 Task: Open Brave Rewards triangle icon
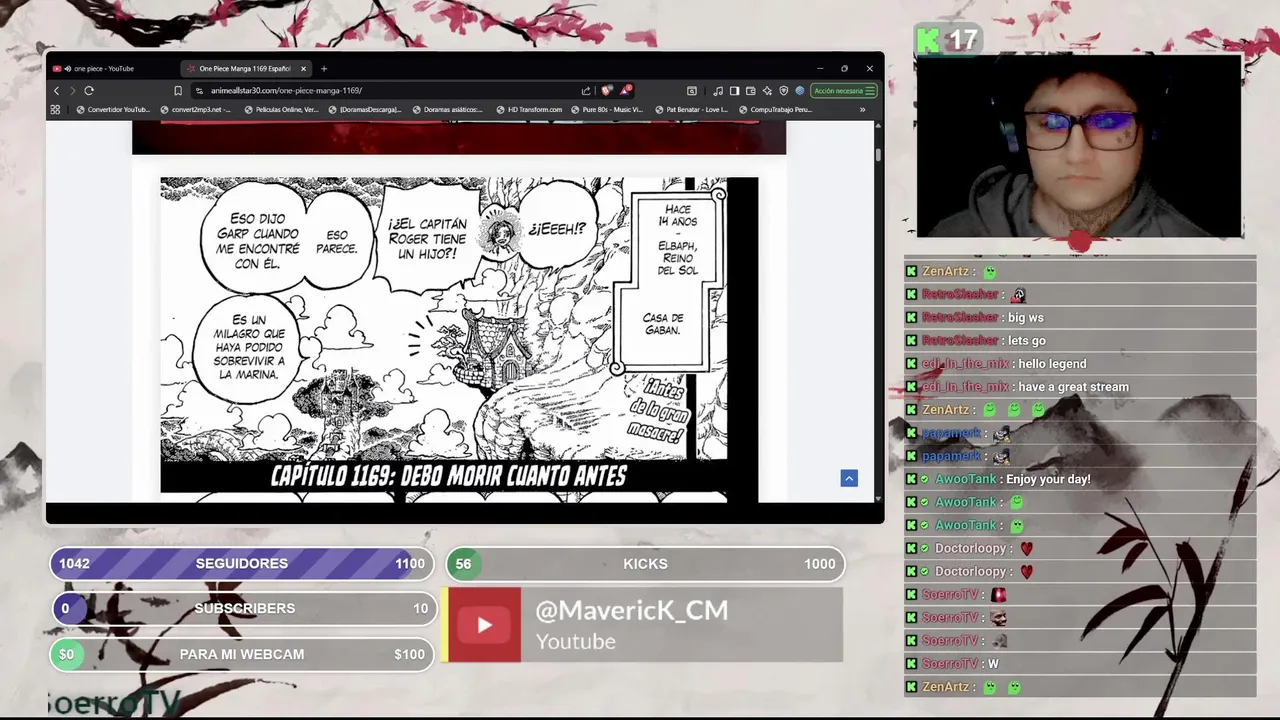(625, 91)
